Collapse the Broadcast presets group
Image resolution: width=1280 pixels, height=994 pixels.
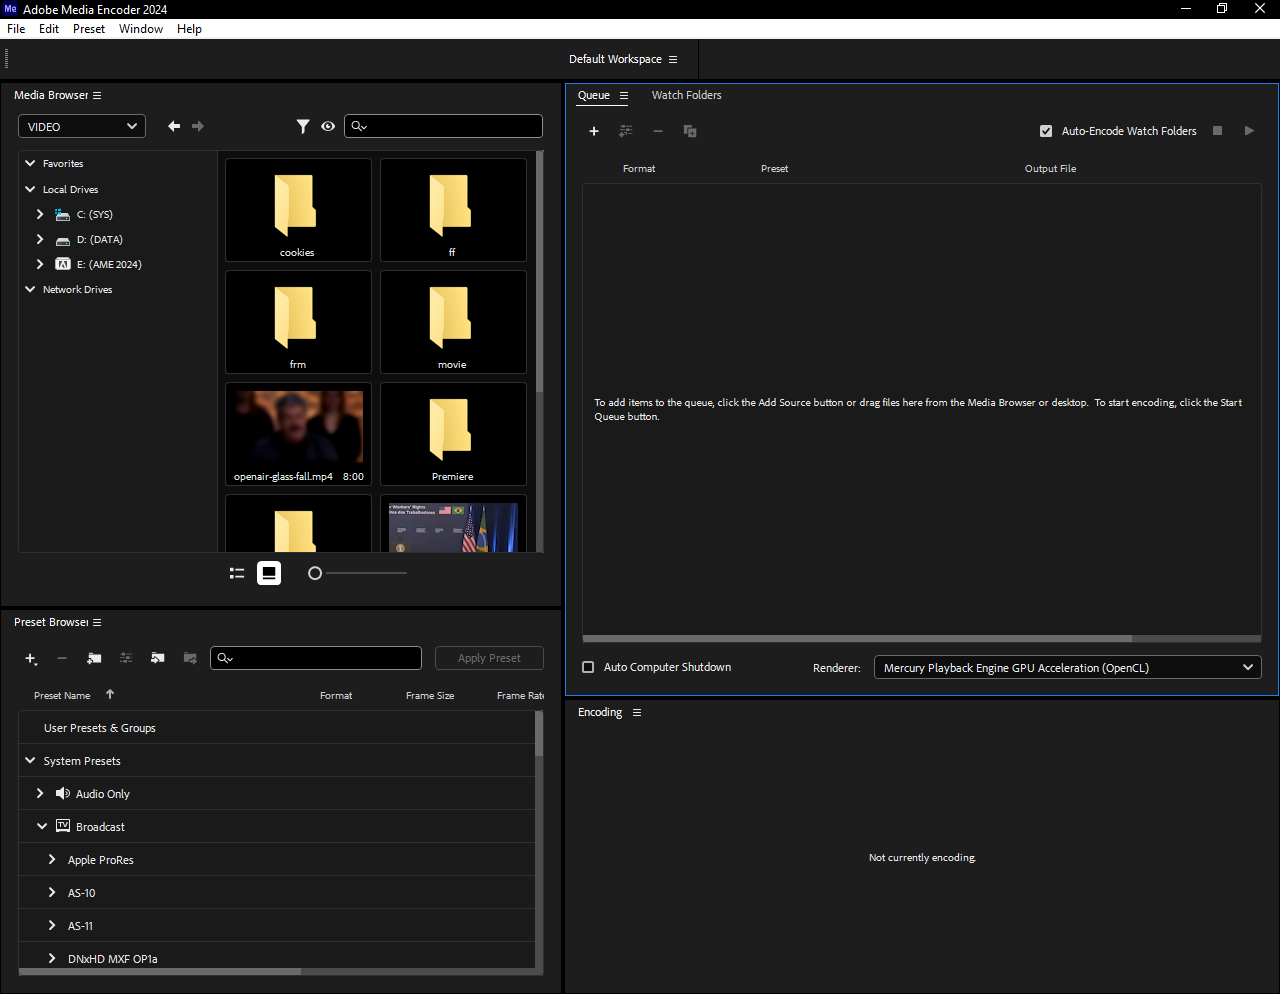click(x=42, y=827)
